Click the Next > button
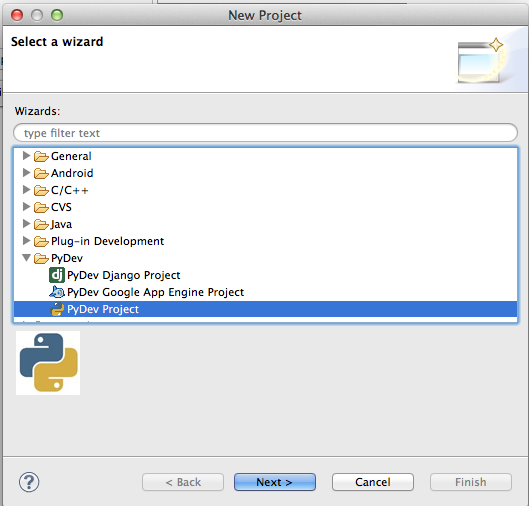Viewport: 529px width, 506px height. (x=275, y=482)
